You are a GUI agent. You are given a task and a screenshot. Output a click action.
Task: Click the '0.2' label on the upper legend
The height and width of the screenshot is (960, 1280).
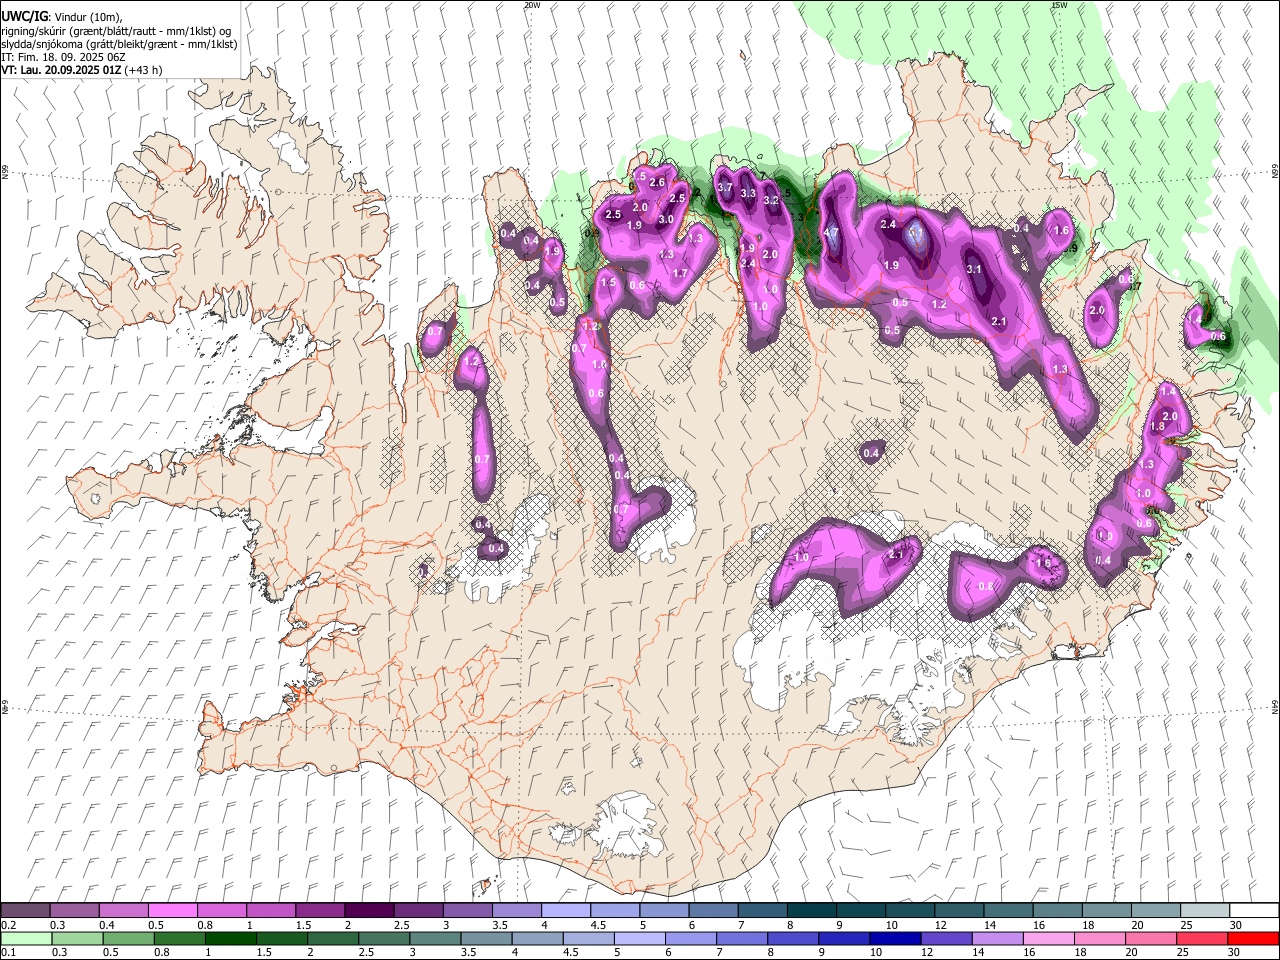pyautogui.click(x=8, y=925)
